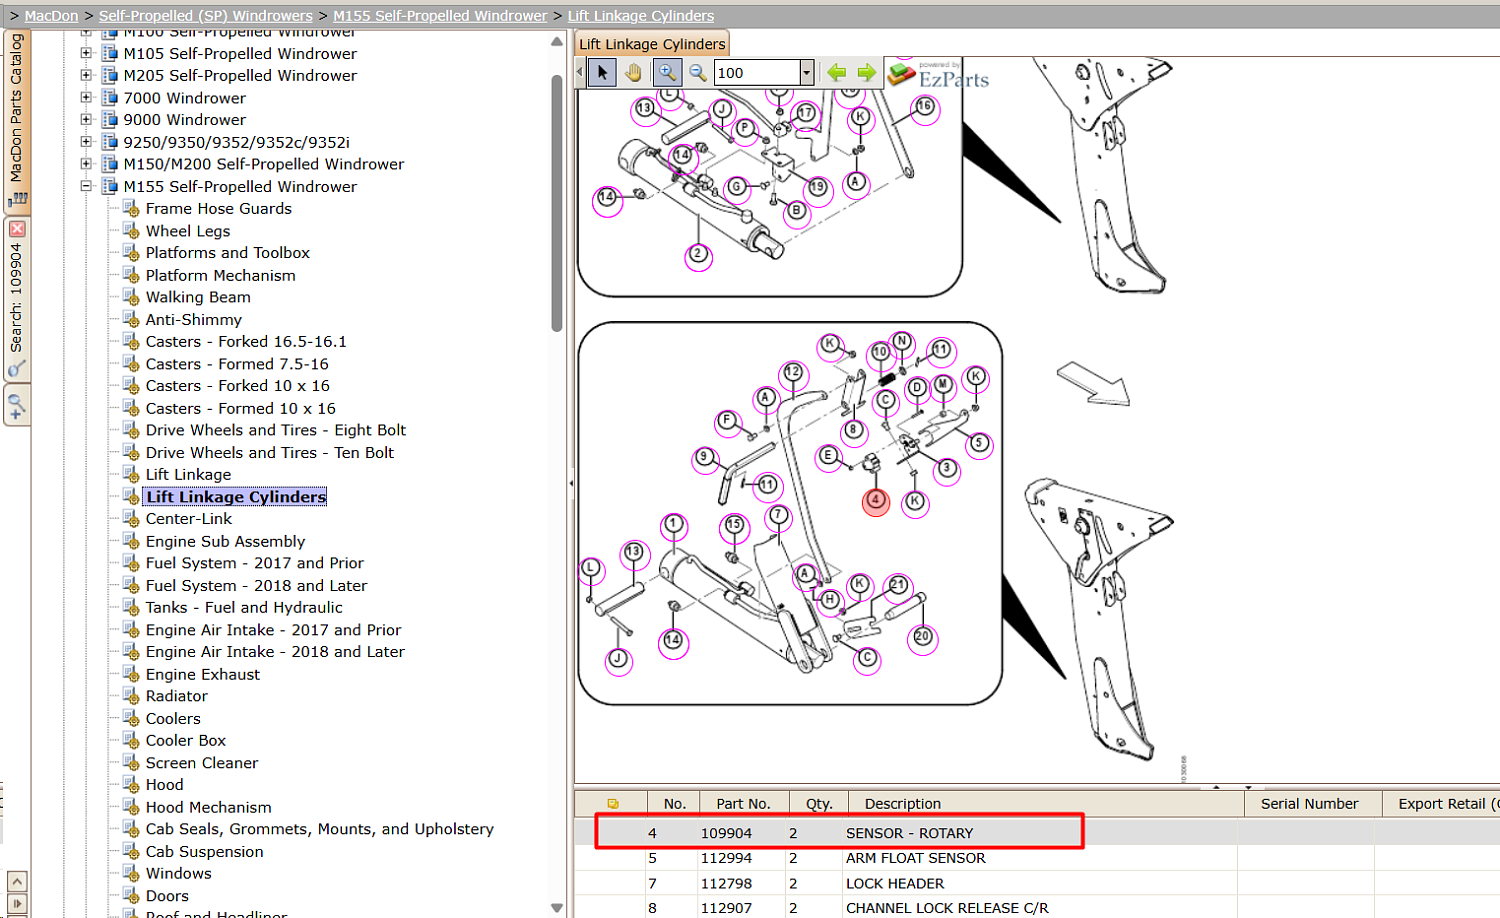Open Engine Air Intake - 2017 and Prior
The image size is (1500, 918).
273,630
